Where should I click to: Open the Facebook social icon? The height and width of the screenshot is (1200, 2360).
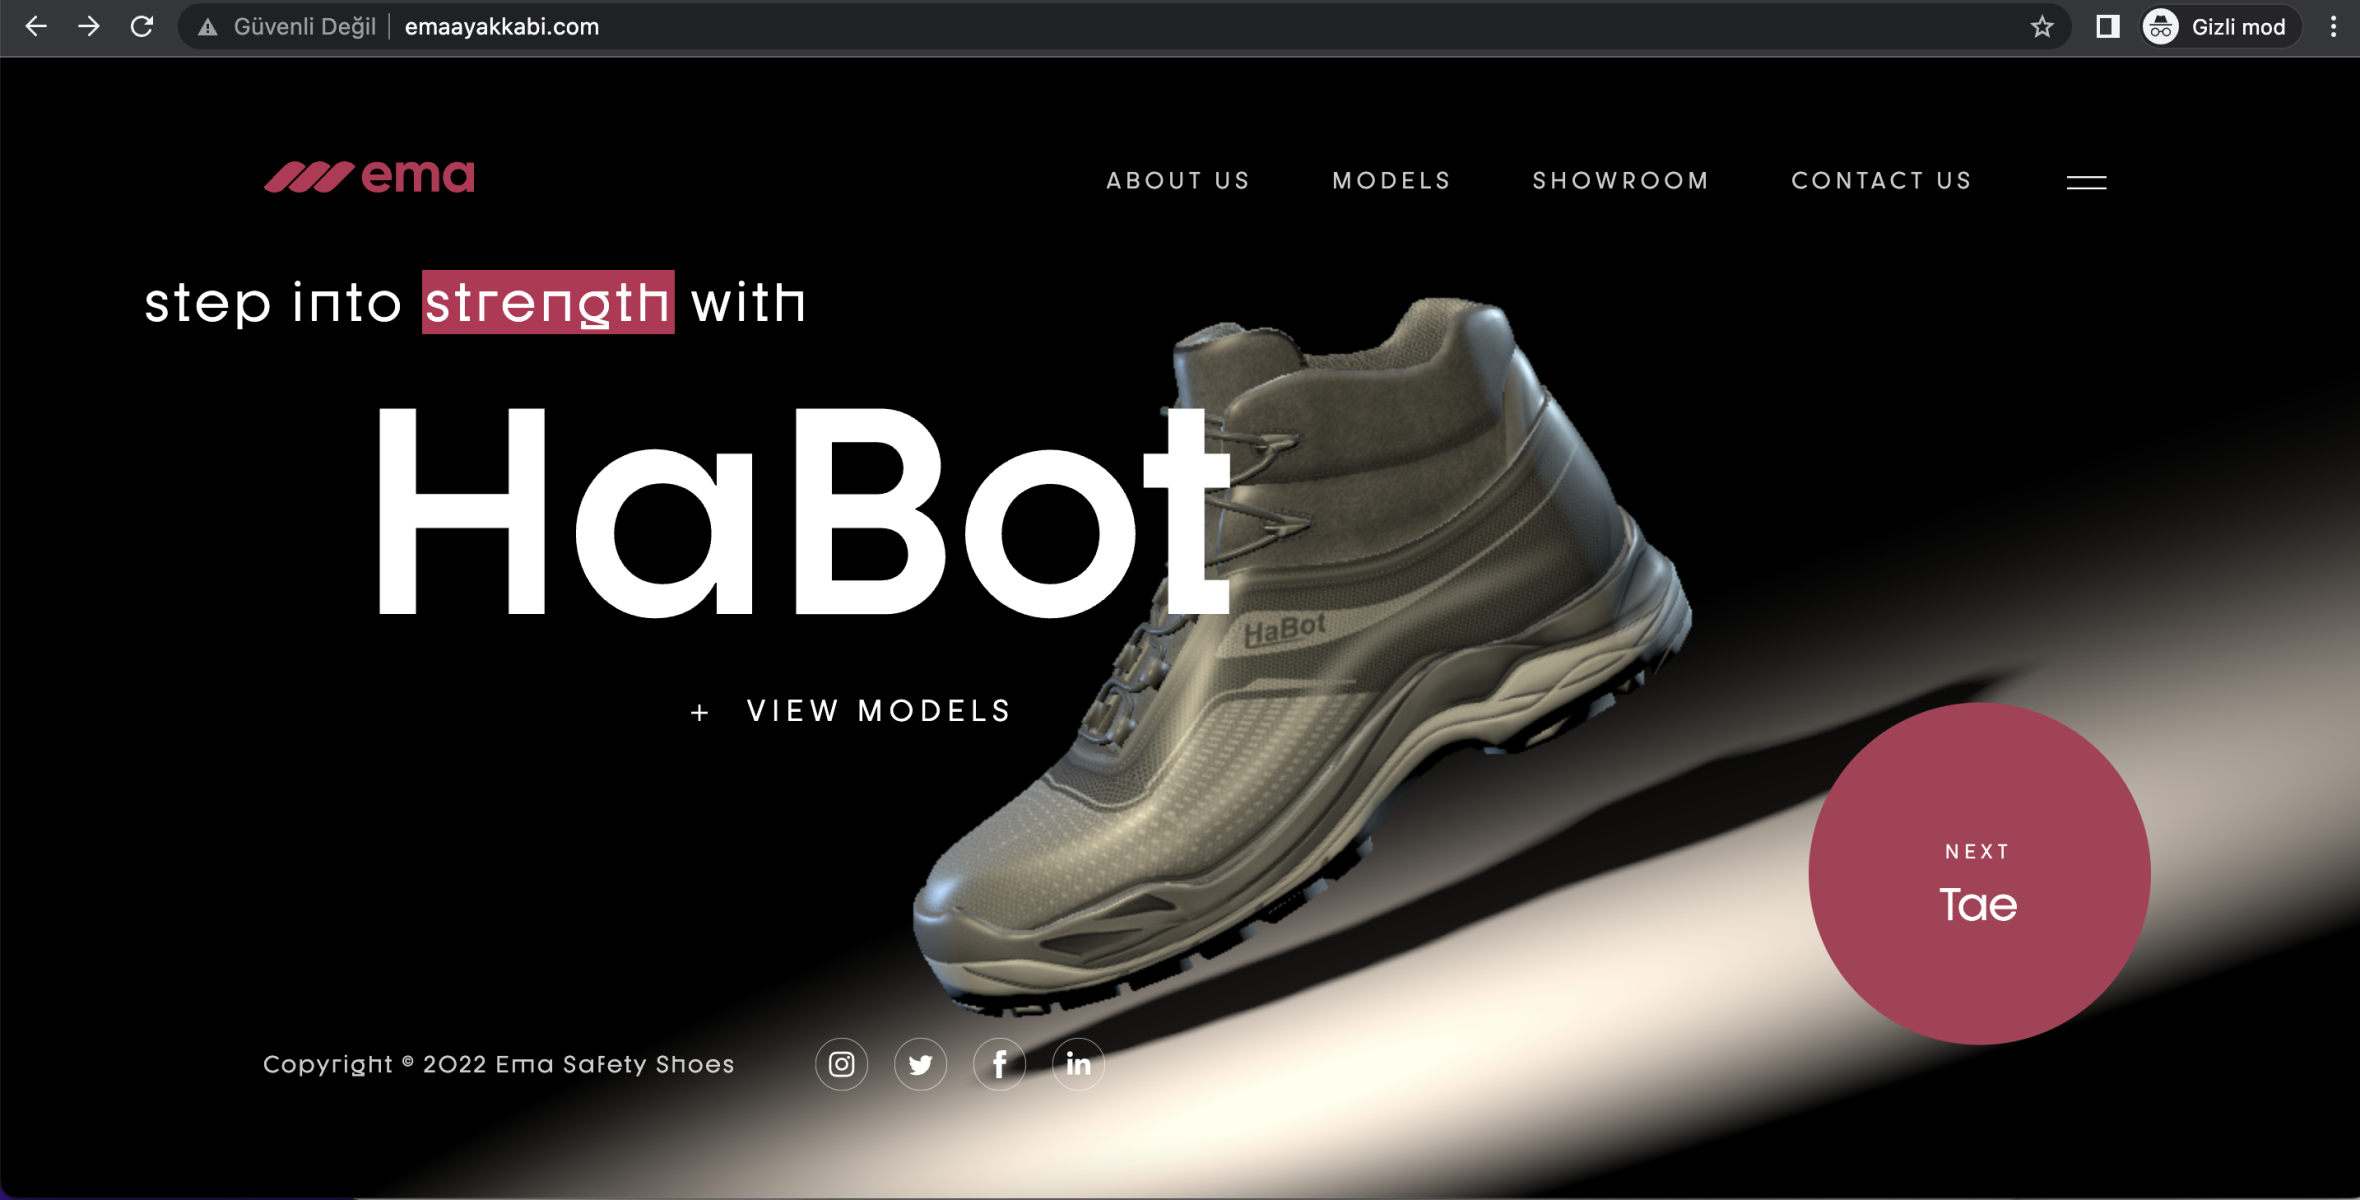tap(999, 1064)
